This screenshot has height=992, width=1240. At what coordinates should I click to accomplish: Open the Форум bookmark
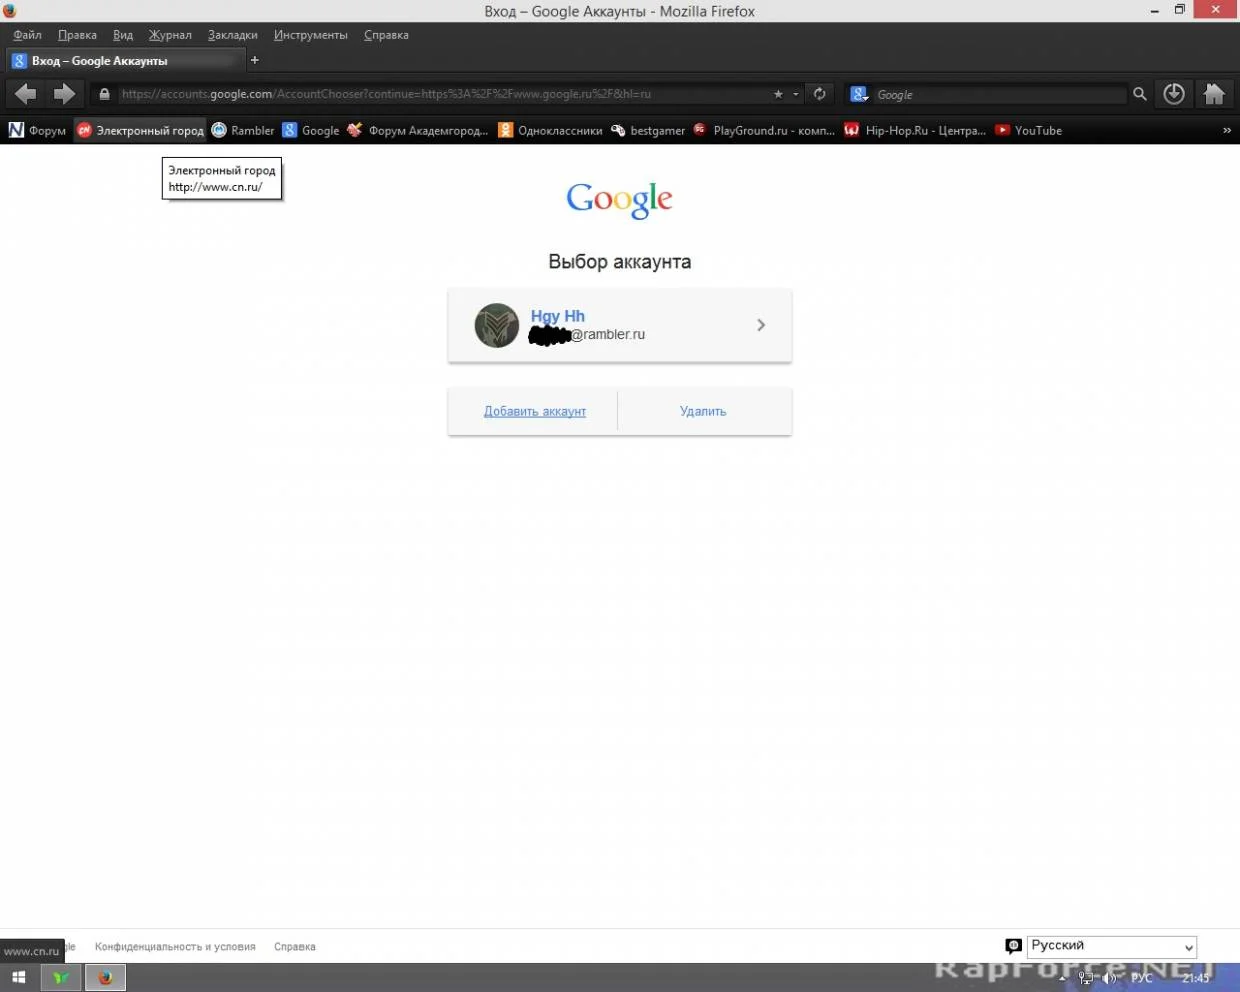coord(38,130)
